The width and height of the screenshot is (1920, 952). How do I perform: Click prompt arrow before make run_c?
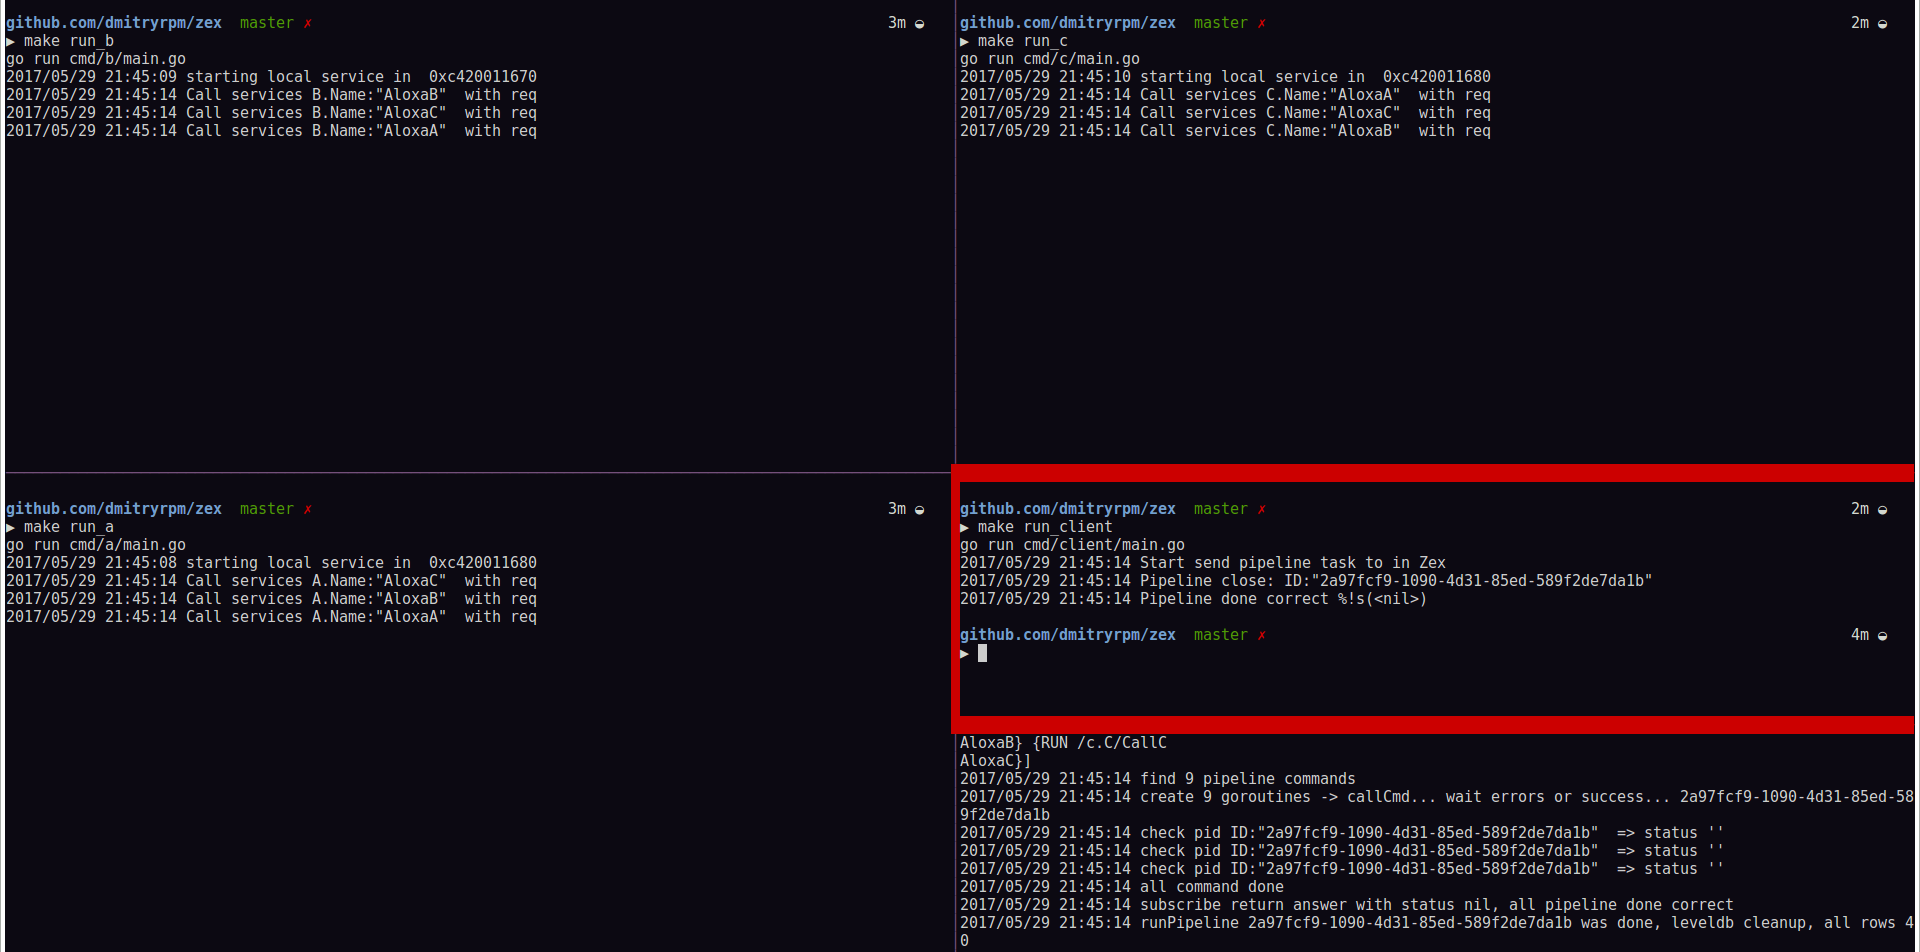pyautogui.click(x=964, y=41)
